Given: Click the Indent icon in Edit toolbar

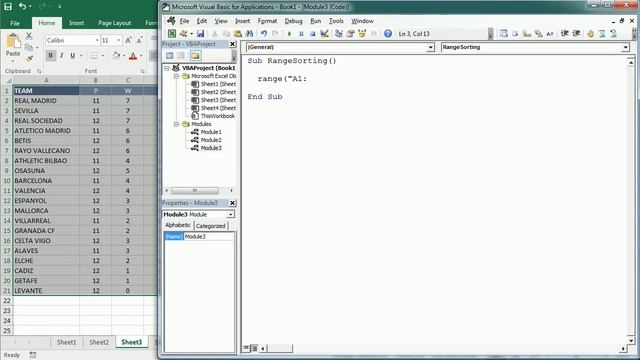Looking at the screenshot, I should click(x=565, y=34).
